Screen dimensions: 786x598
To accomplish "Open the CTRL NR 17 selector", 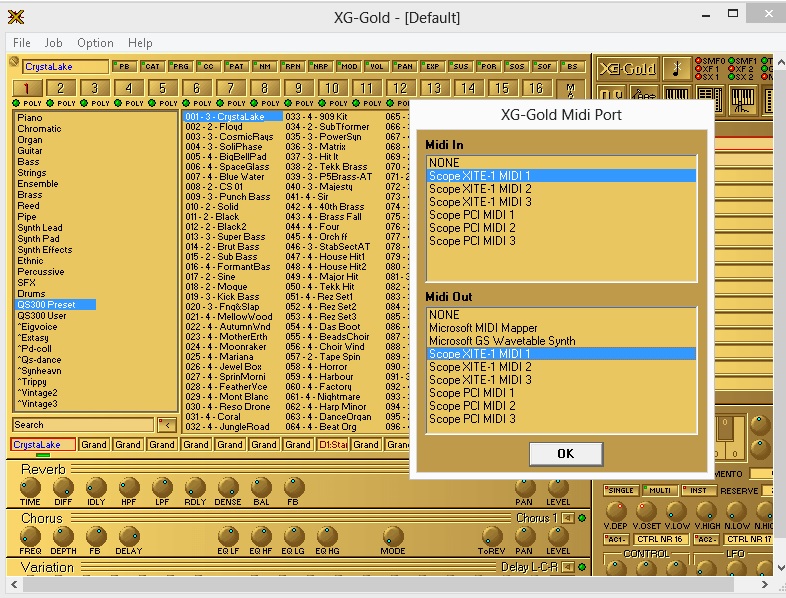I will pos(748,539).
